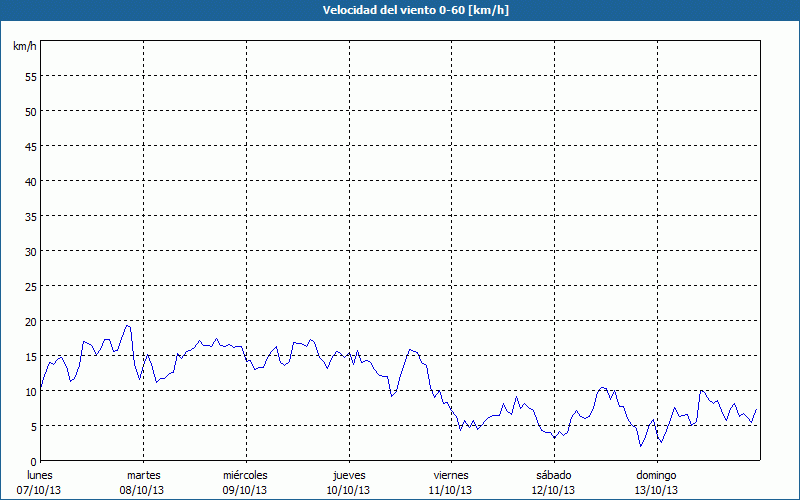
Task: Click the 25 tick label on the y-axis
Action: coord(30,286)
